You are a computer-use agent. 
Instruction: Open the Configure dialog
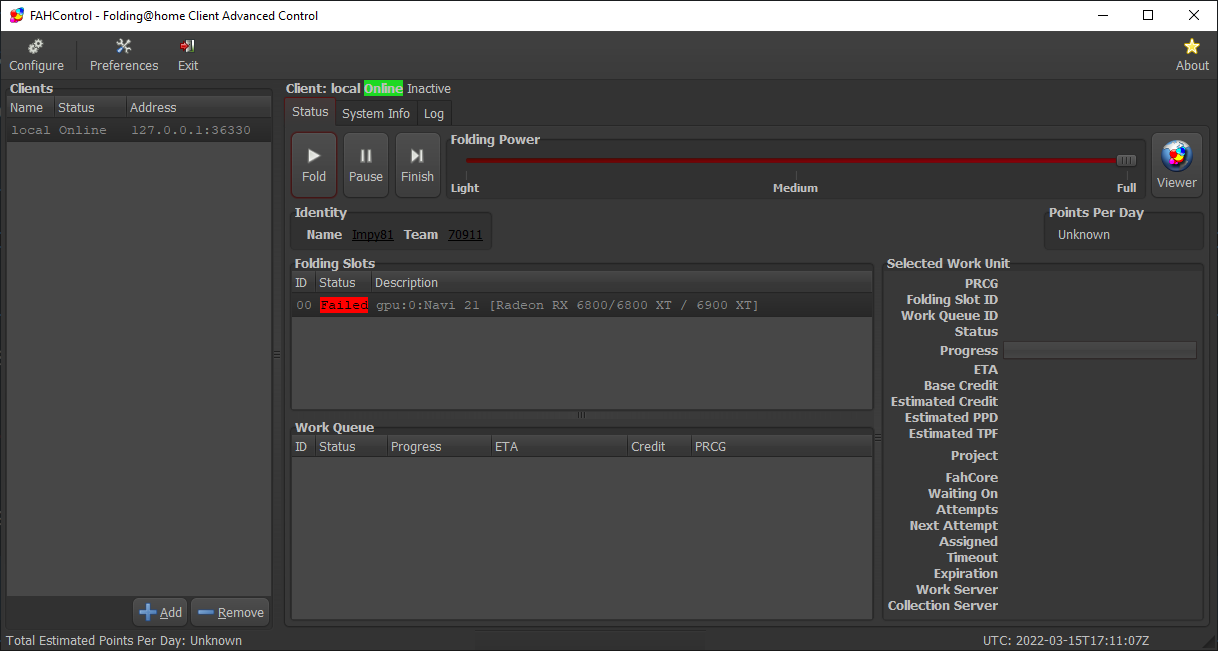37,55
